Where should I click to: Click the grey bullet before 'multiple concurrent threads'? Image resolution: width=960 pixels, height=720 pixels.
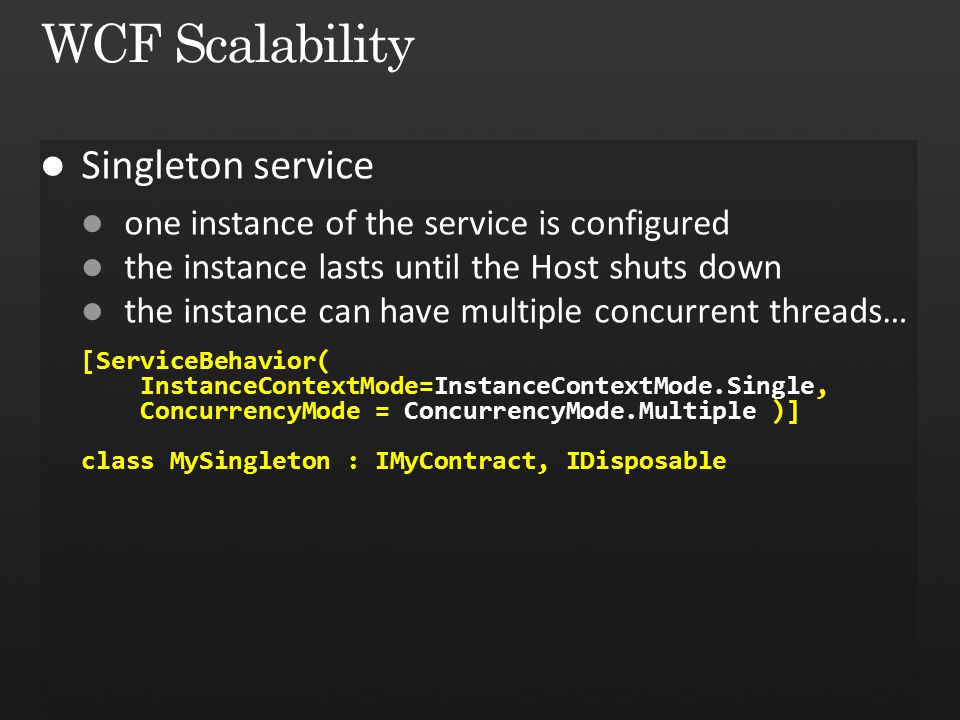click(x=92, y=312)
